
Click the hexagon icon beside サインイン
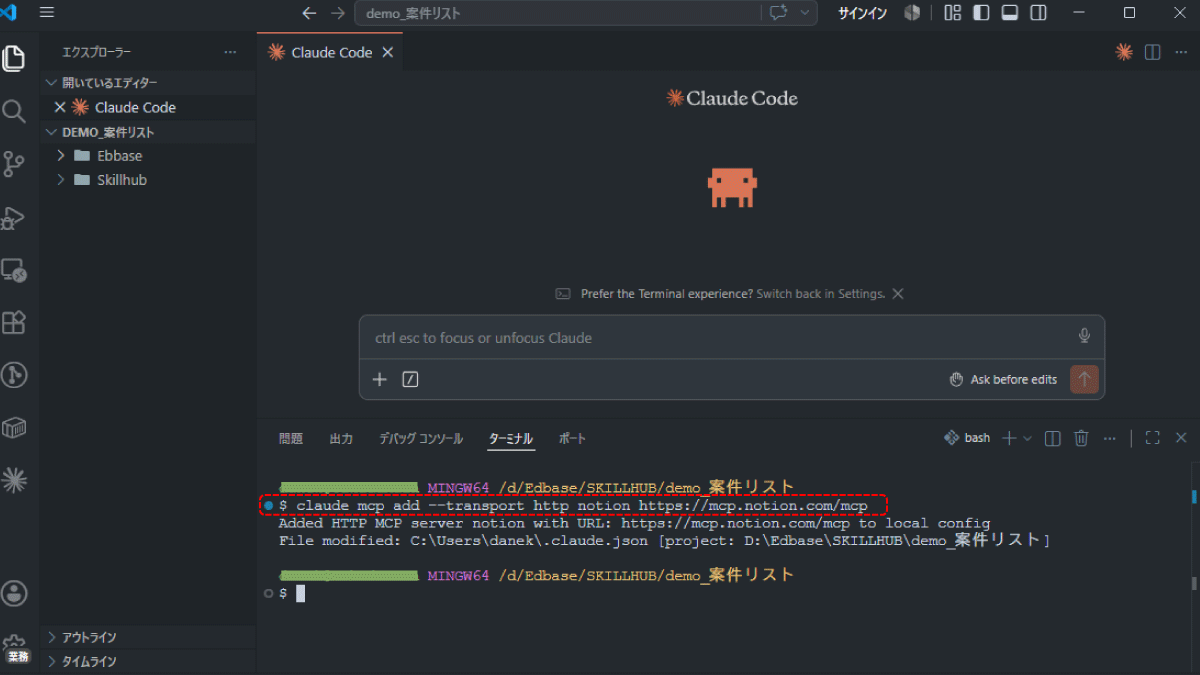pos(912,13)
